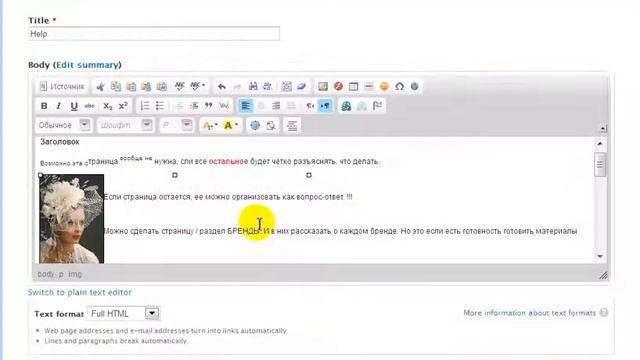Click the Insert Horizontal Line icon
The image size is (640, 360).
[x=369, y=86]
